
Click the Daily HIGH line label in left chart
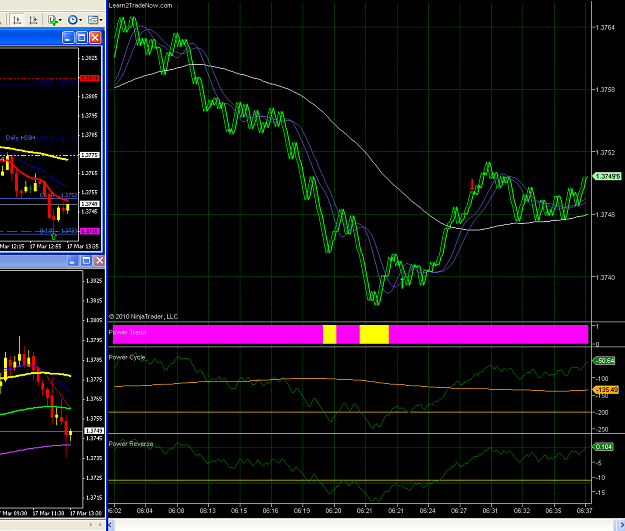point(20,138)
